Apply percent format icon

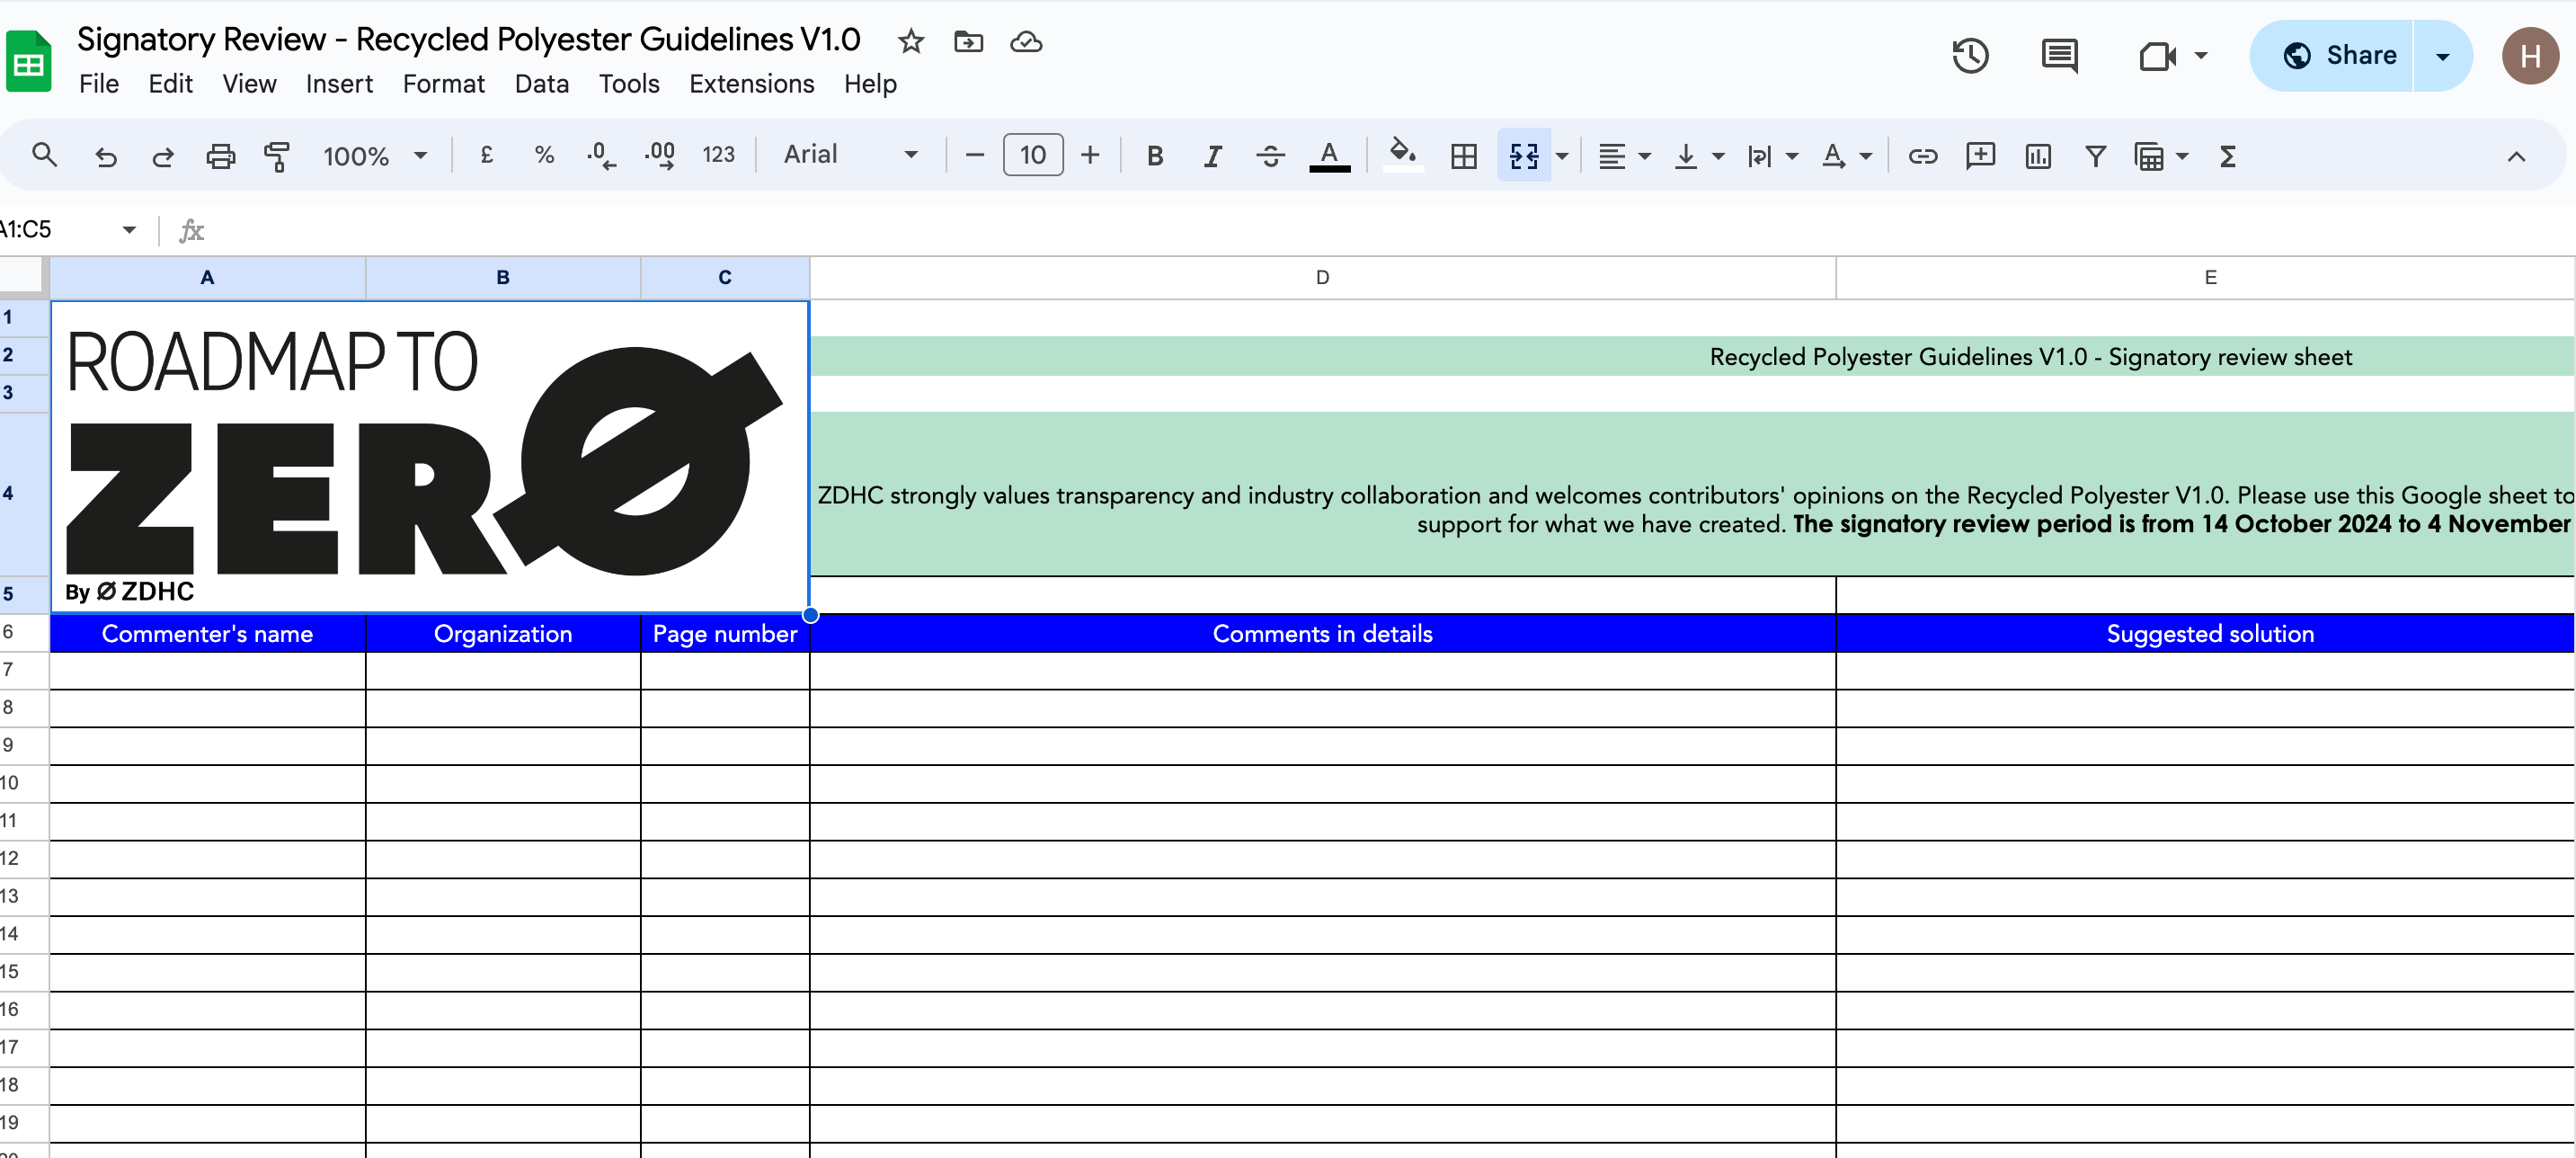[x=544, y=155]
